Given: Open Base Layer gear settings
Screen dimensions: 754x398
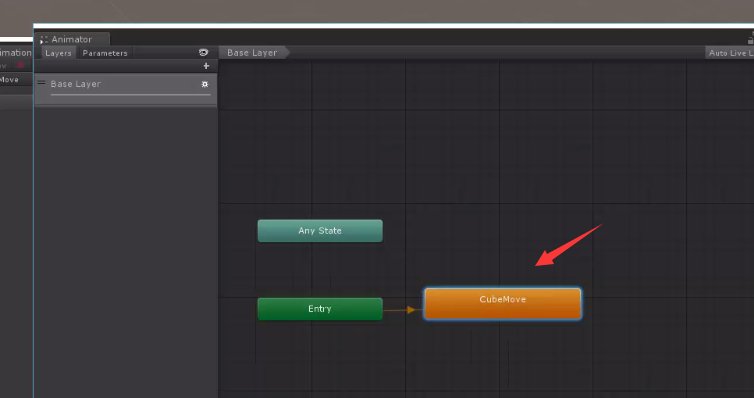Looking at the screenshot, I should [x=205, y=84].
